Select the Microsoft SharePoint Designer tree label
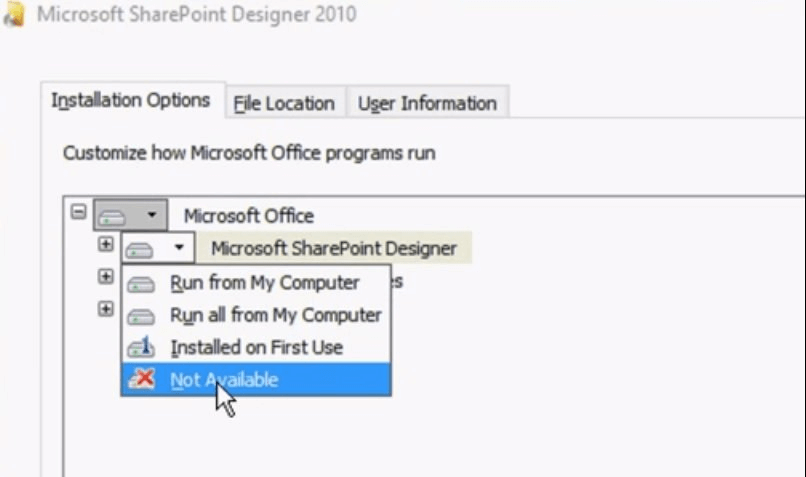 334,248
